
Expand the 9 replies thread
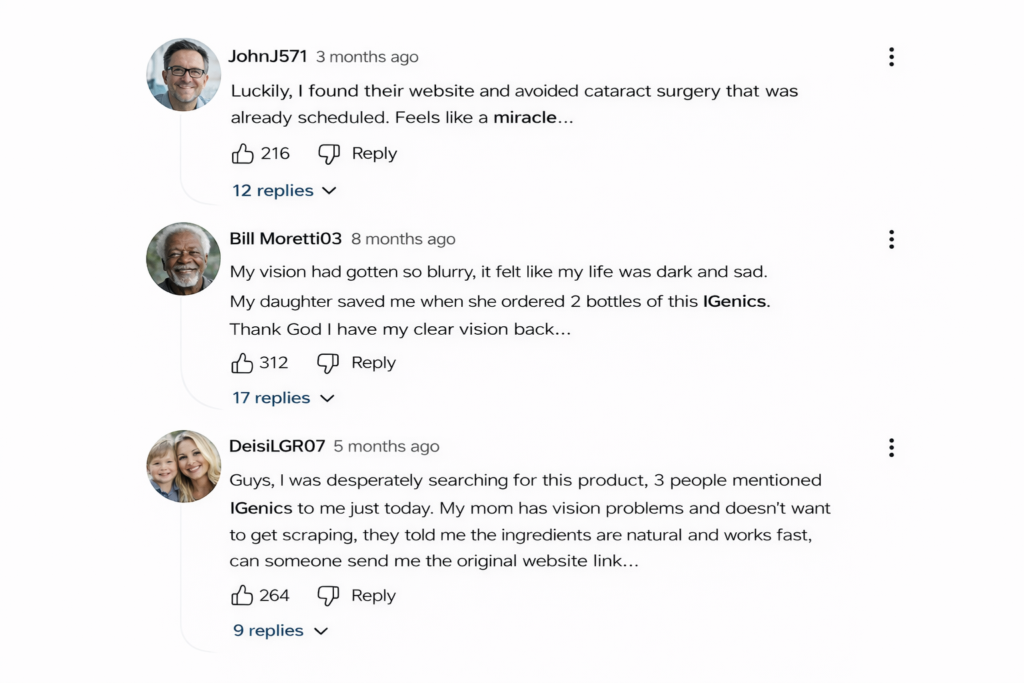tap(280, 631)
